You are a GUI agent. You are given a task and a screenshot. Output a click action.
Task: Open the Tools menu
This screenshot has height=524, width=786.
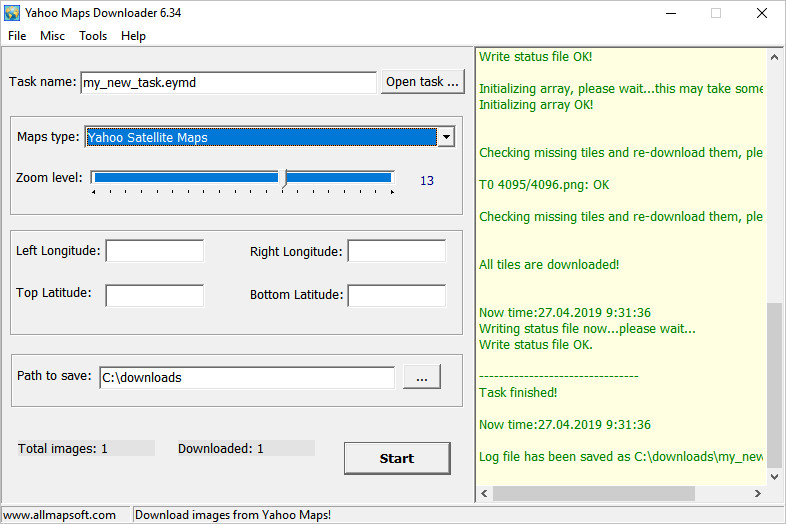tap(93, 36)
